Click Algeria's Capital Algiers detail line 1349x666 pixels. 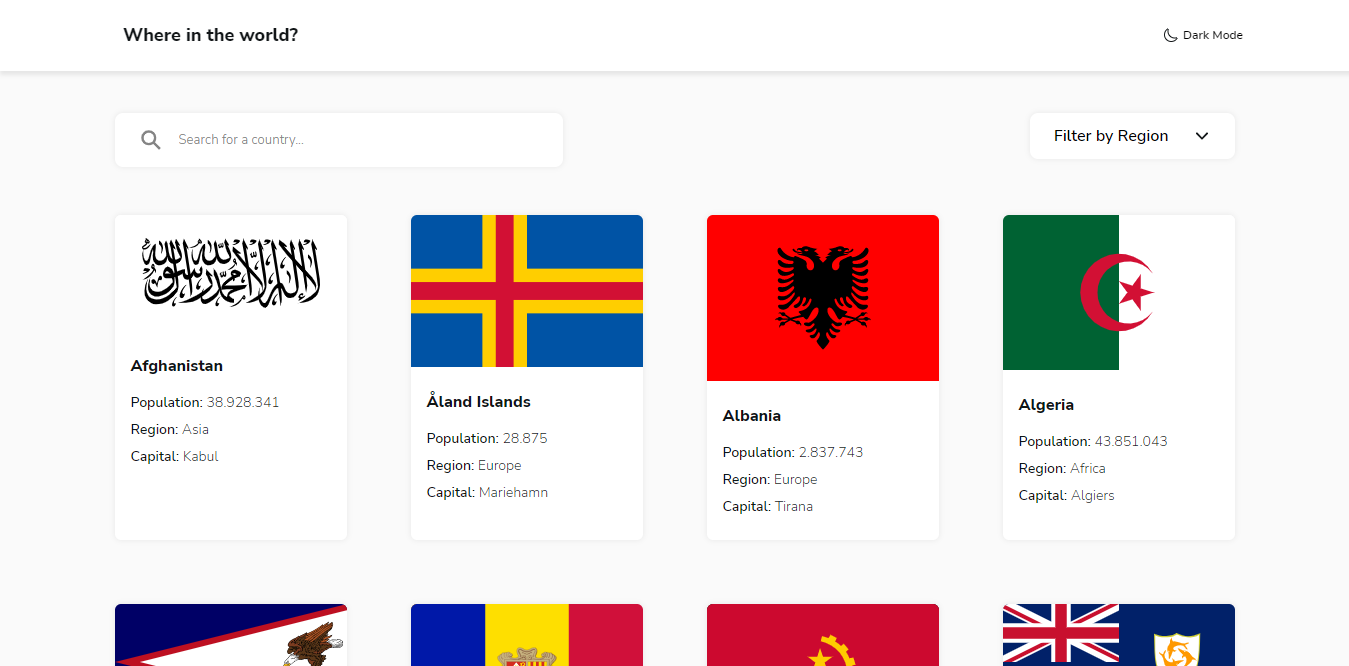(1066, 495)
